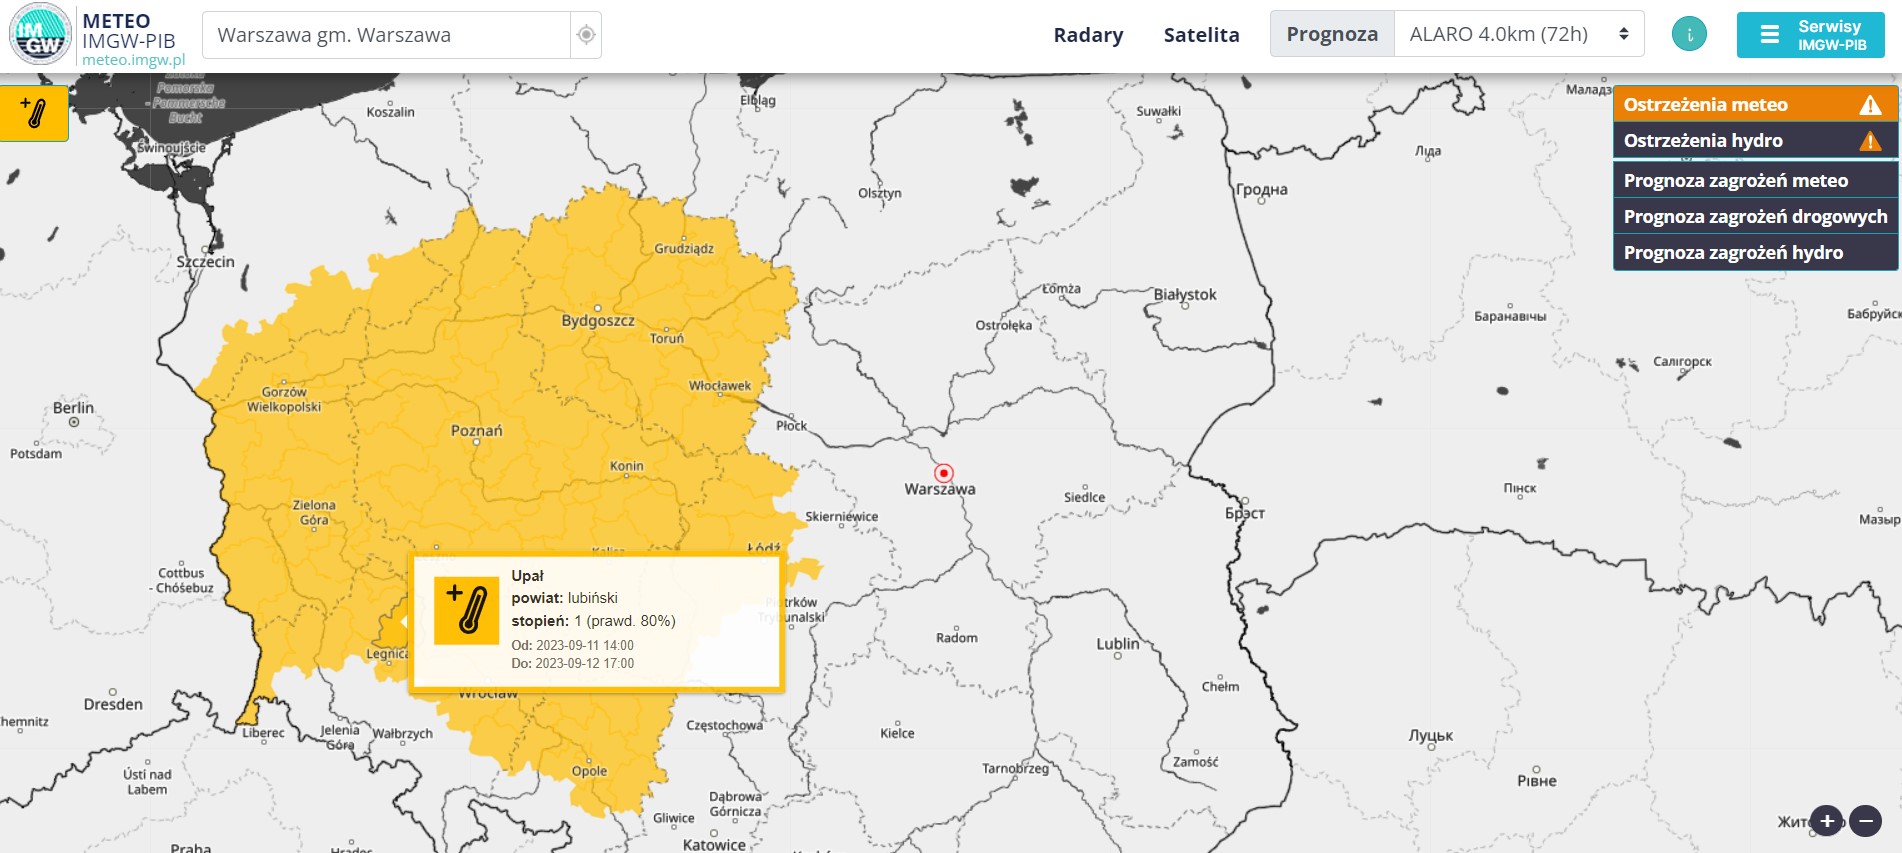Expand the Serwisy IMGW-PIB menu
The height and width of the screenshot is (853, 1902).
[1810, 35]
